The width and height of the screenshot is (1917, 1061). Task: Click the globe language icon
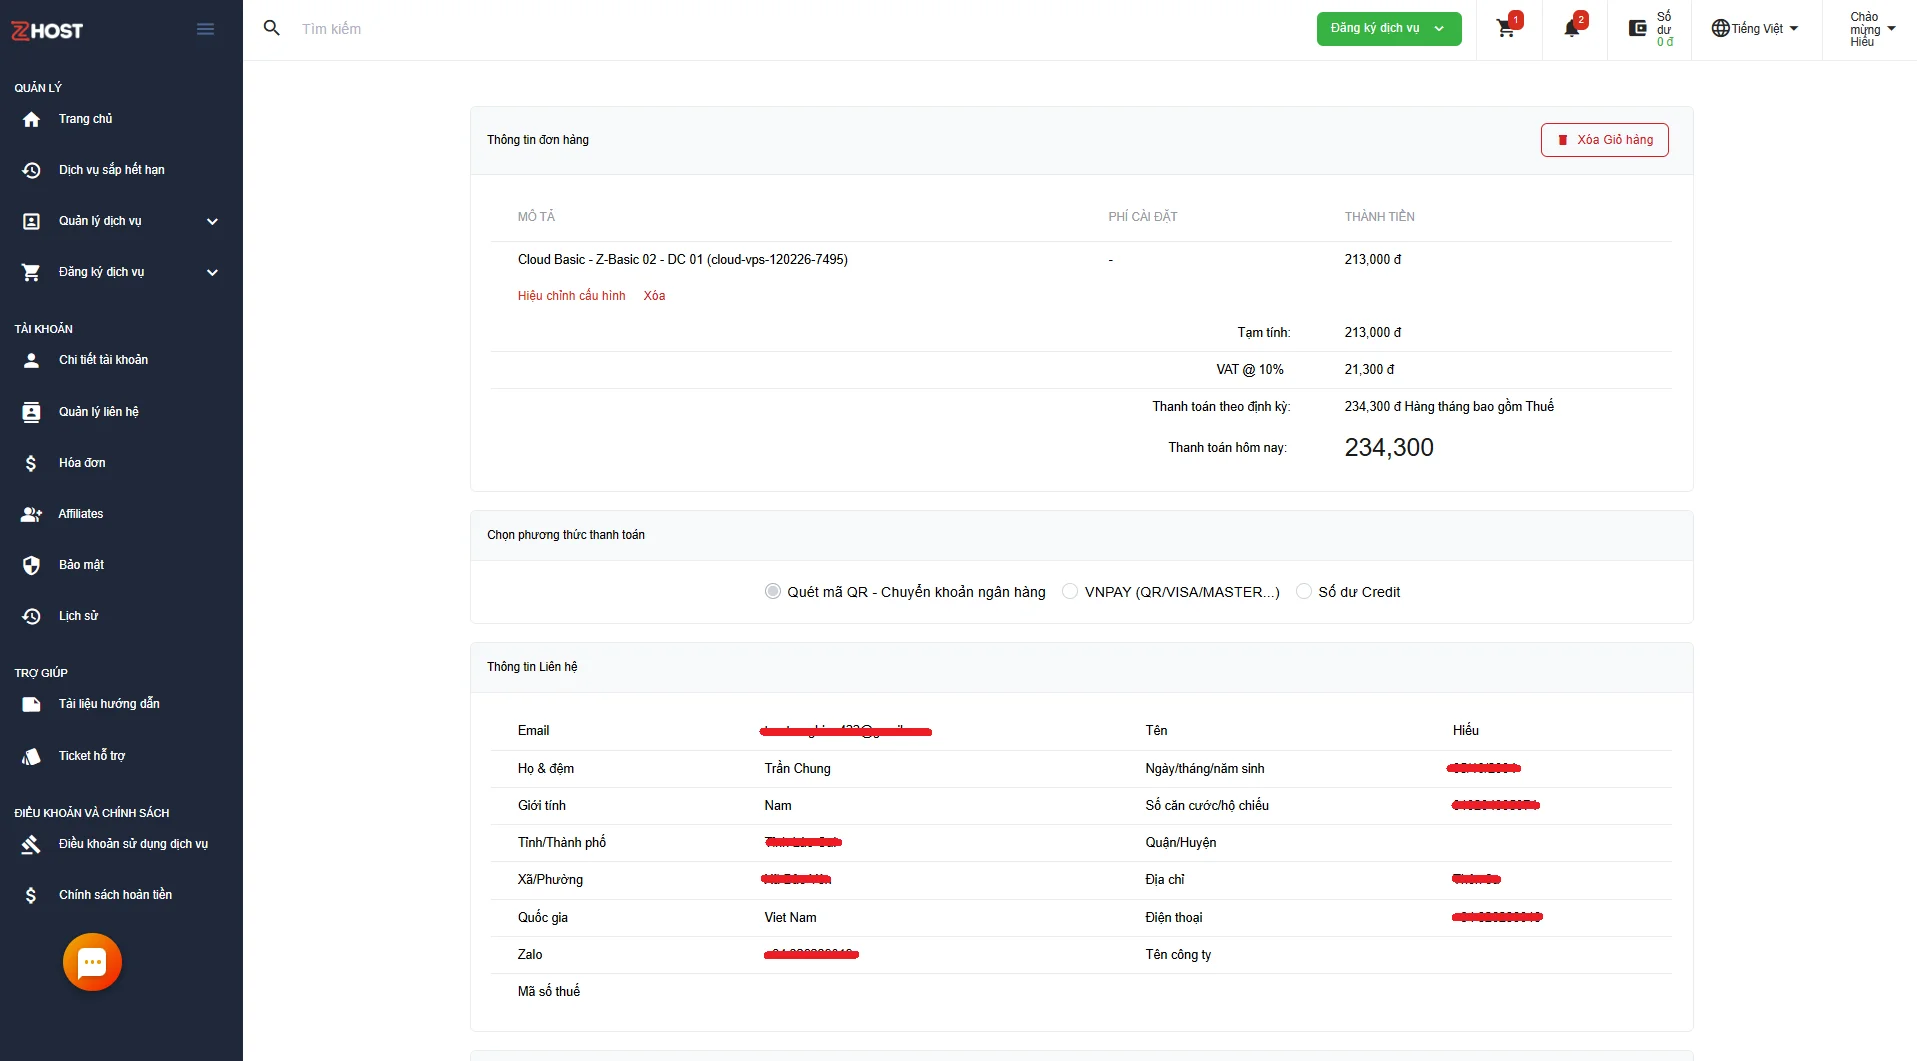(1720, 28)
